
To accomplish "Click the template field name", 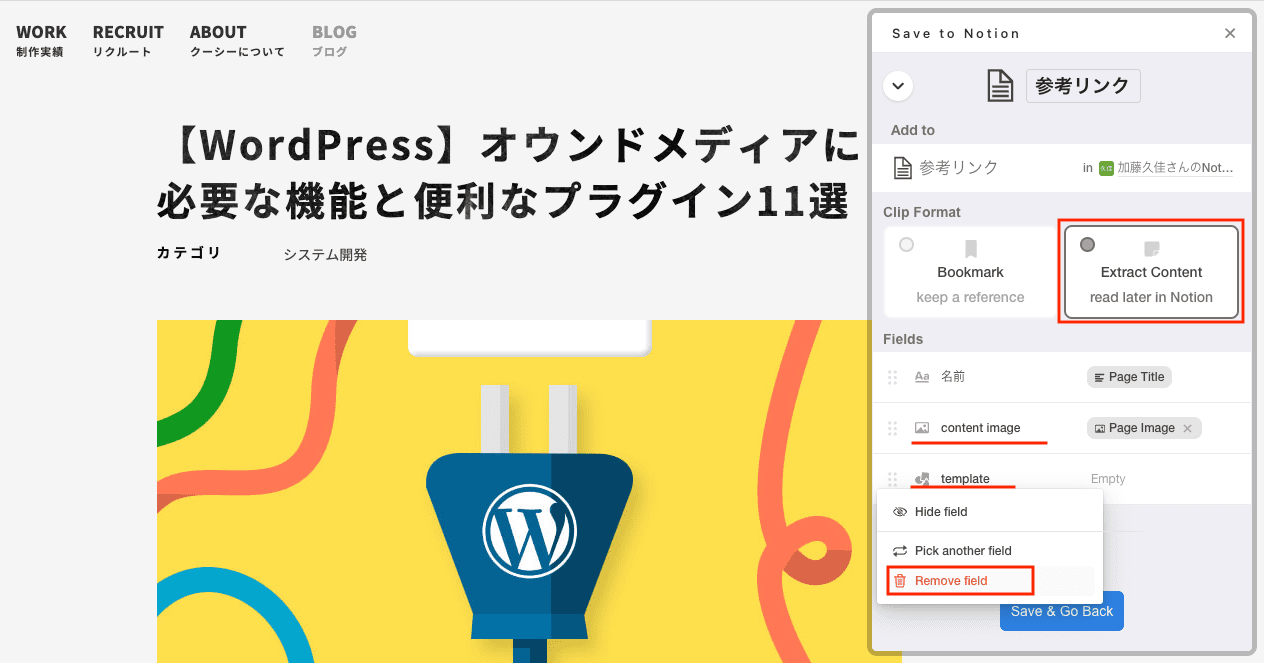I will pos(965,479).
